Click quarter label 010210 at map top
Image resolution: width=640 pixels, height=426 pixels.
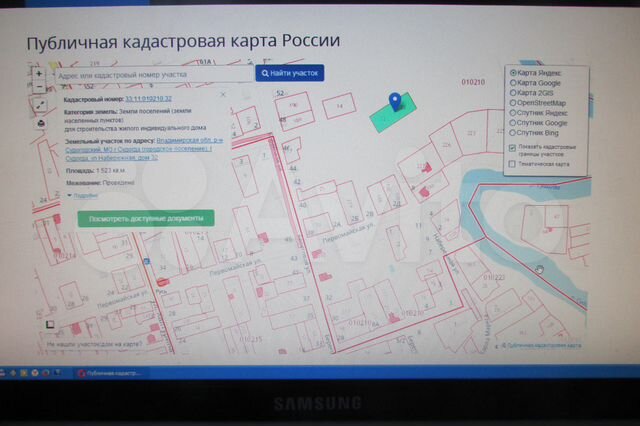pyautogui.click(x=473, y=82)
